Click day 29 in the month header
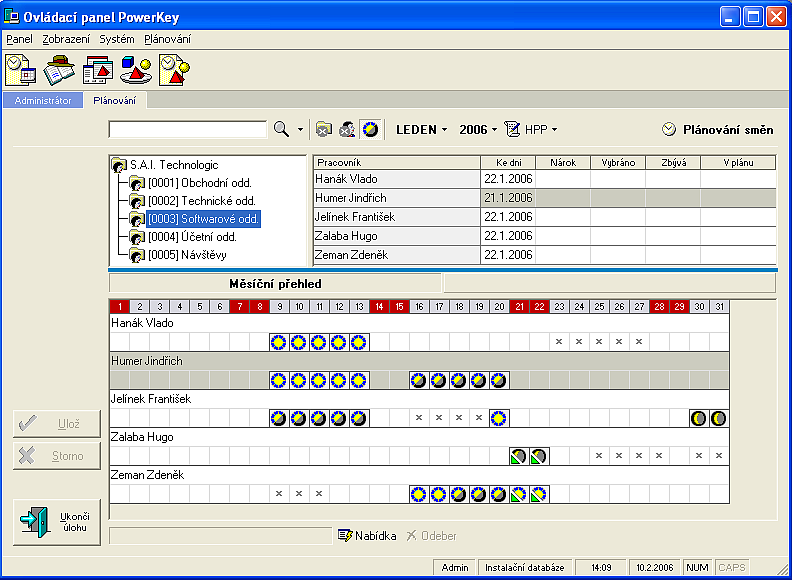Image resolution: width=792 pixels, height=580 pixels. point(679,307)
